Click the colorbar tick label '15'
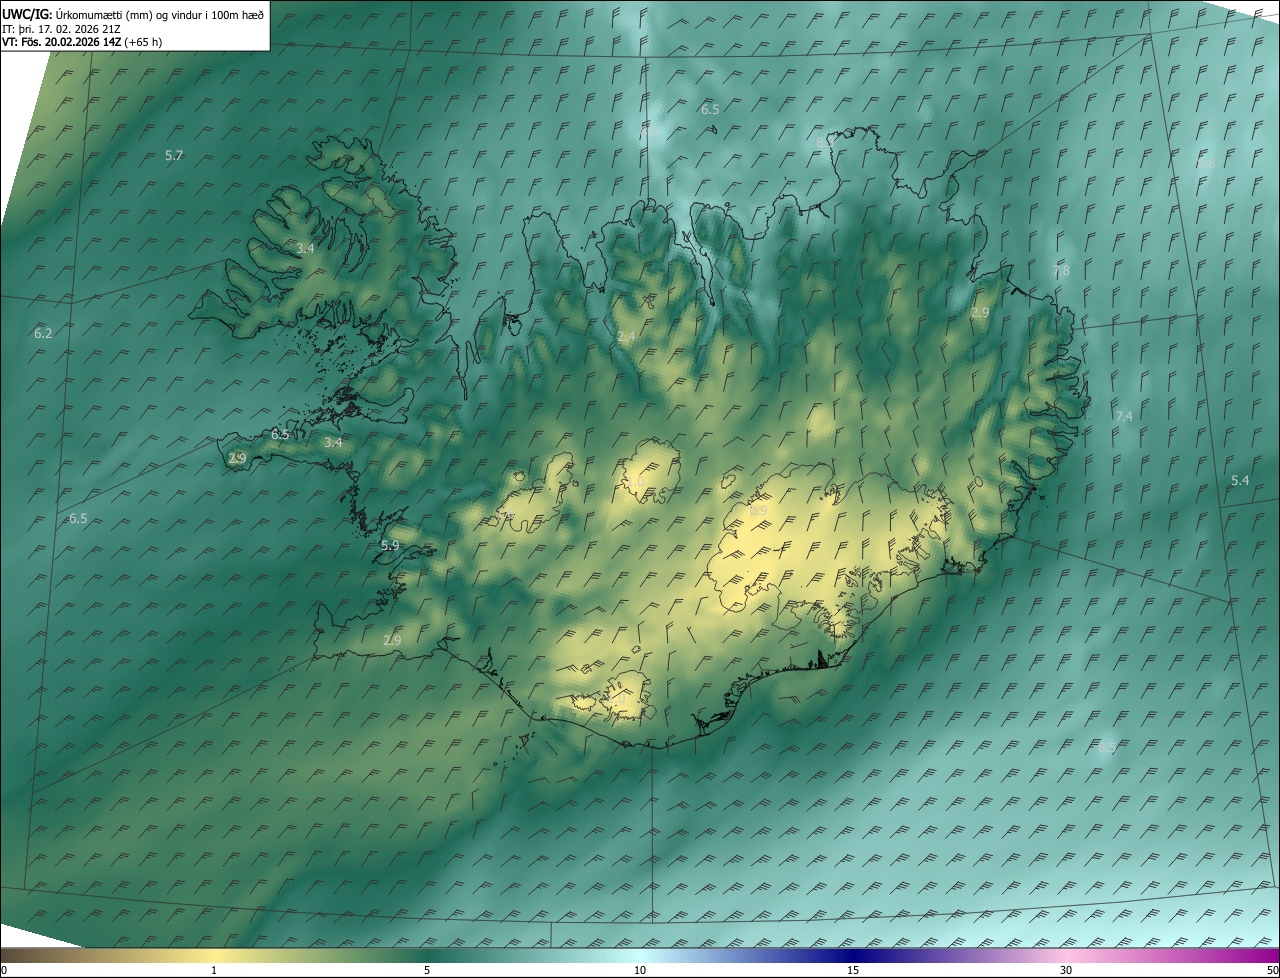1280x978 pixels. [853, 970]
